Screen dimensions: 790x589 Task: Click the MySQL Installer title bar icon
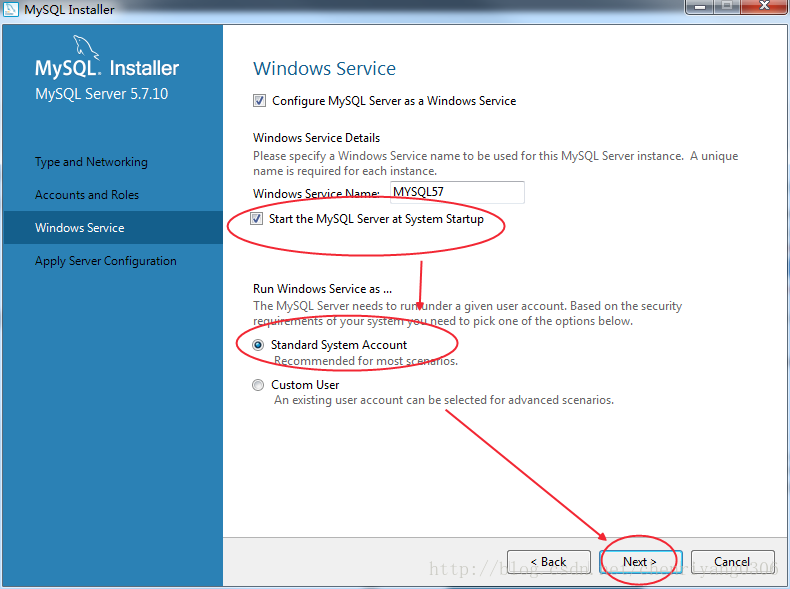pyautogui.click(x=11, y=9)
